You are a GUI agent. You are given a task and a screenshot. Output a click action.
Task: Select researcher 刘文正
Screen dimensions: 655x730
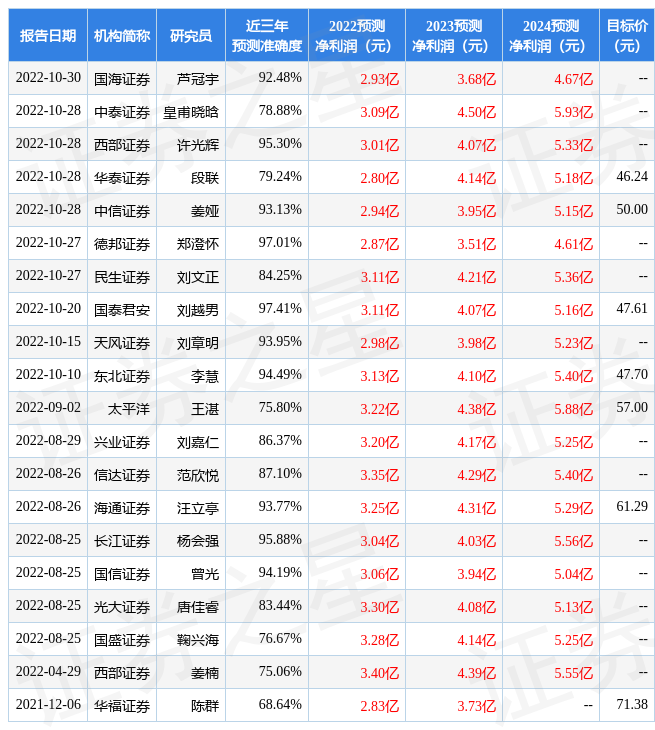coord(197,277)
